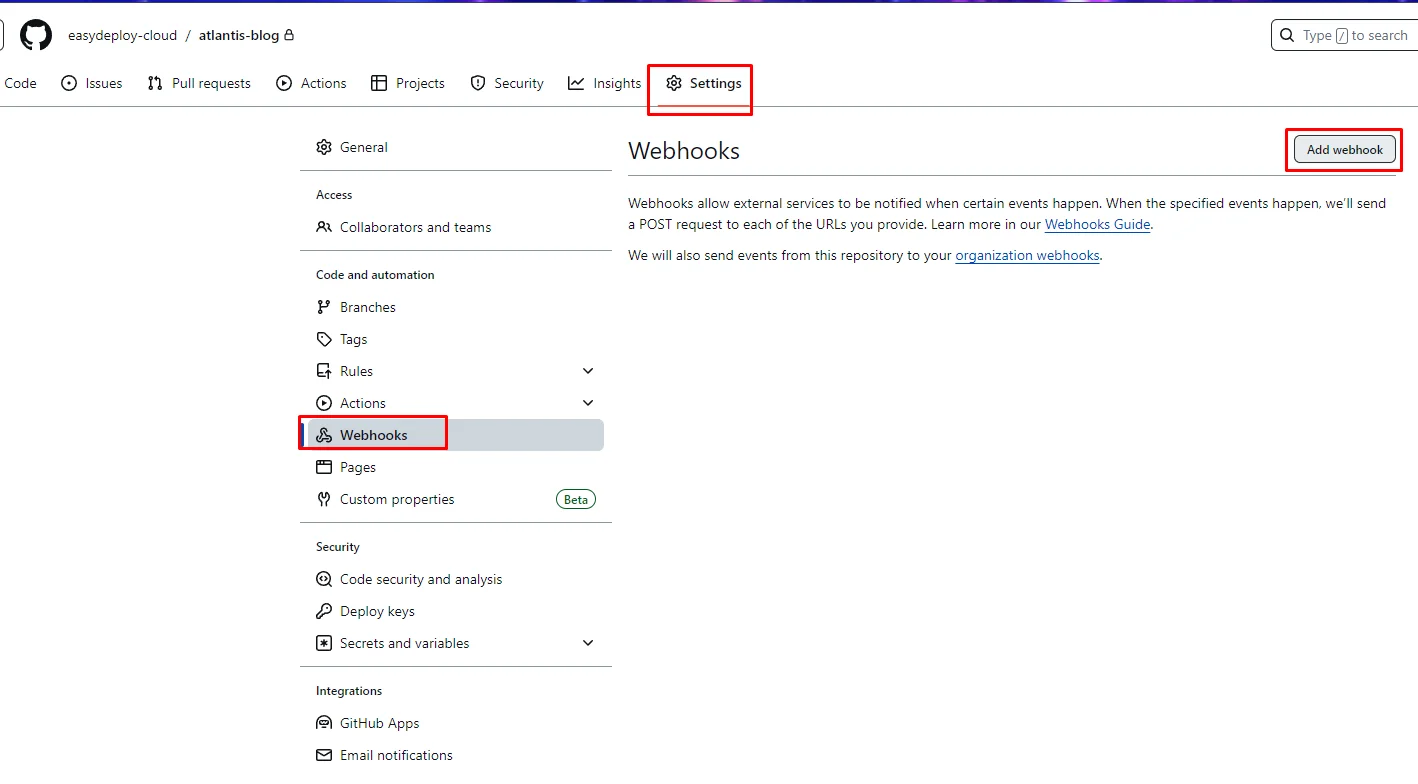Screen dimensions: 1418x784
Task: Click the Projects tab table icon
Action: click(379, 83)
